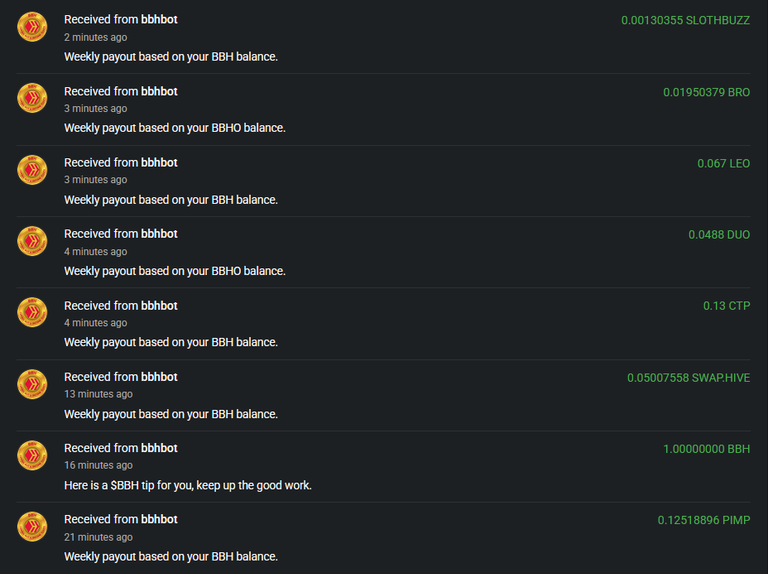This screenshot has height=574, width=768.
Task: Select the avatar icon beside PIMP payout
Action: click(32, 526)
